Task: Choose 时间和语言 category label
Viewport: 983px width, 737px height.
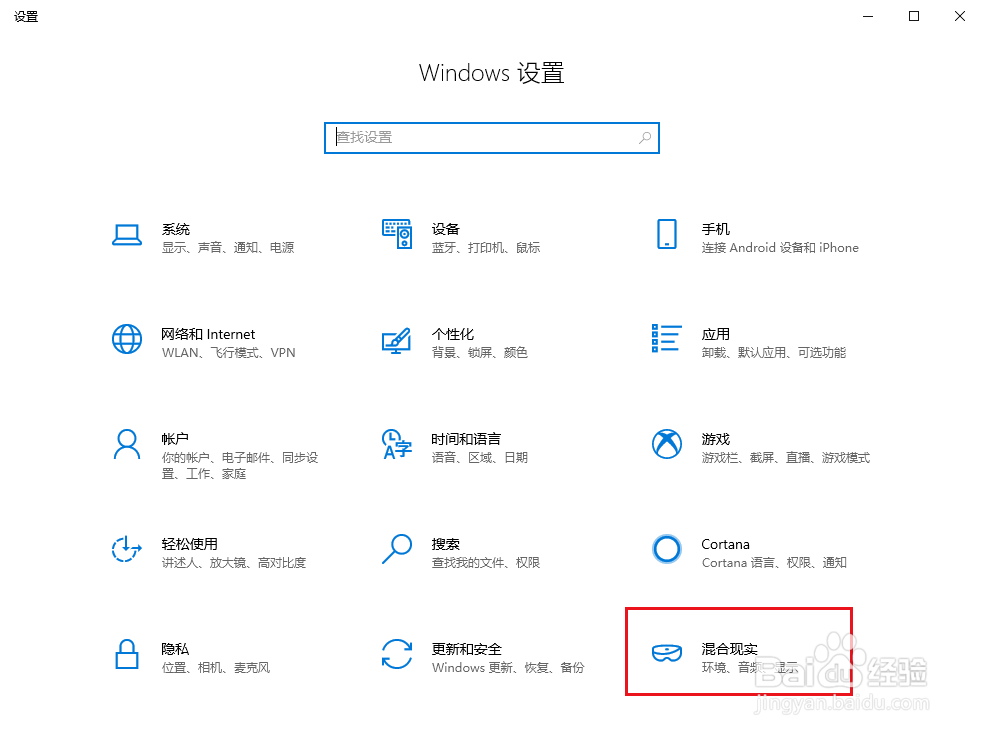Action: [466, 439]
